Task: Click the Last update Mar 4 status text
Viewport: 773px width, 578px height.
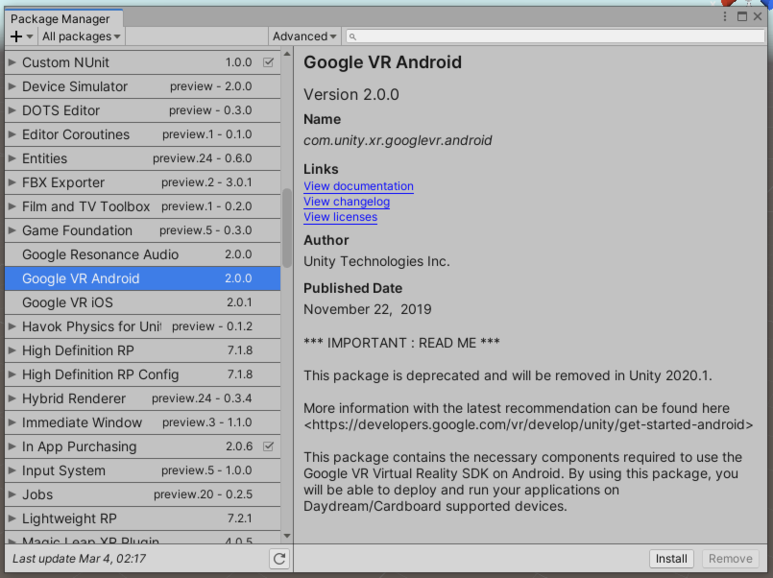Action: point(79,558)
